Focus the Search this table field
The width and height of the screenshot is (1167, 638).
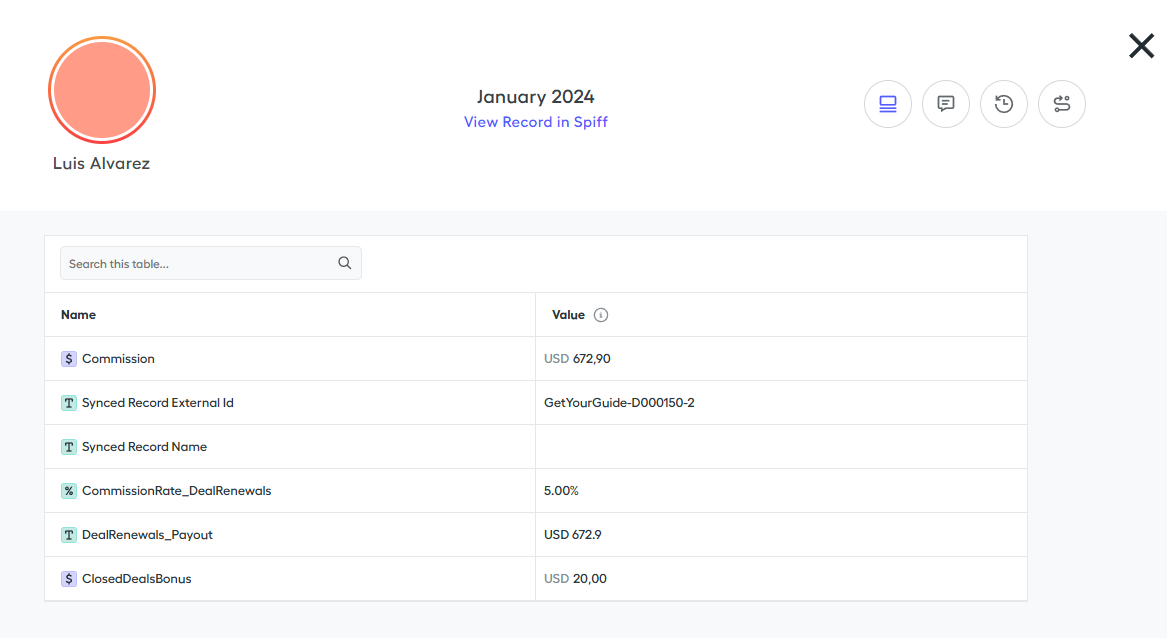pos(200,264)
